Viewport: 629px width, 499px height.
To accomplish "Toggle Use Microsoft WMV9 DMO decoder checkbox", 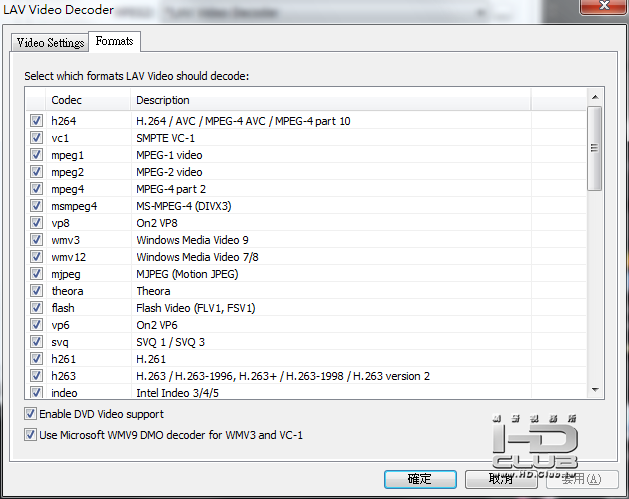I will click(x=30, y=435).
